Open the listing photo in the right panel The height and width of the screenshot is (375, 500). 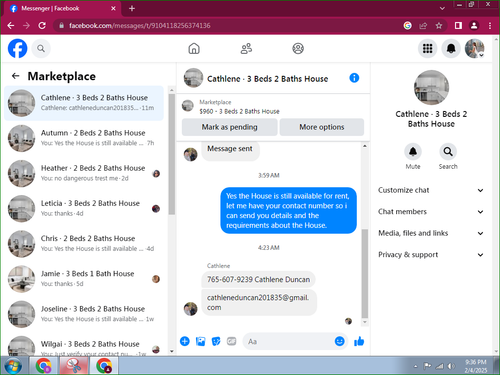pos(431,87)
